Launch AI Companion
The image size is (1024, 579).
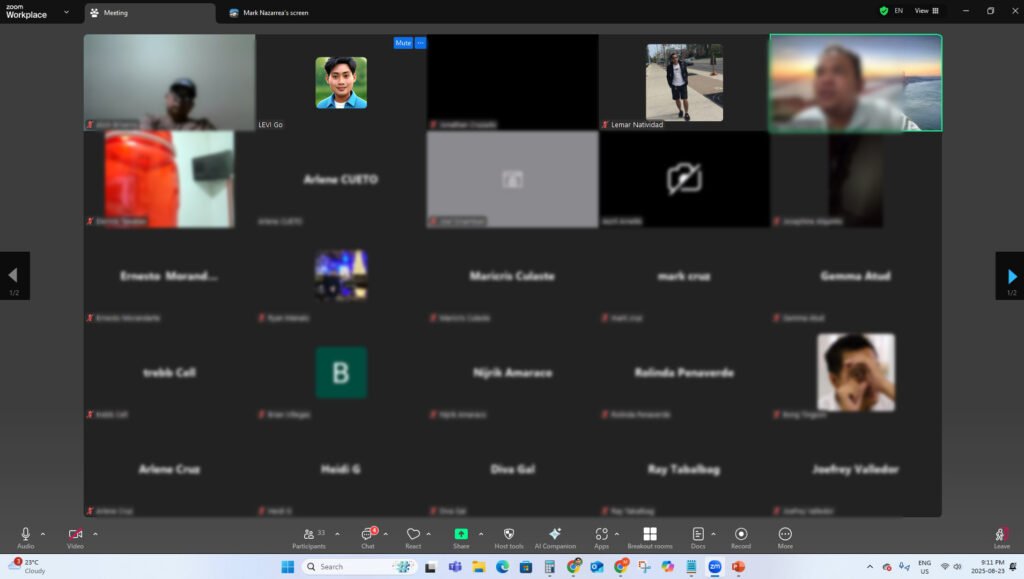coord(555,535)
